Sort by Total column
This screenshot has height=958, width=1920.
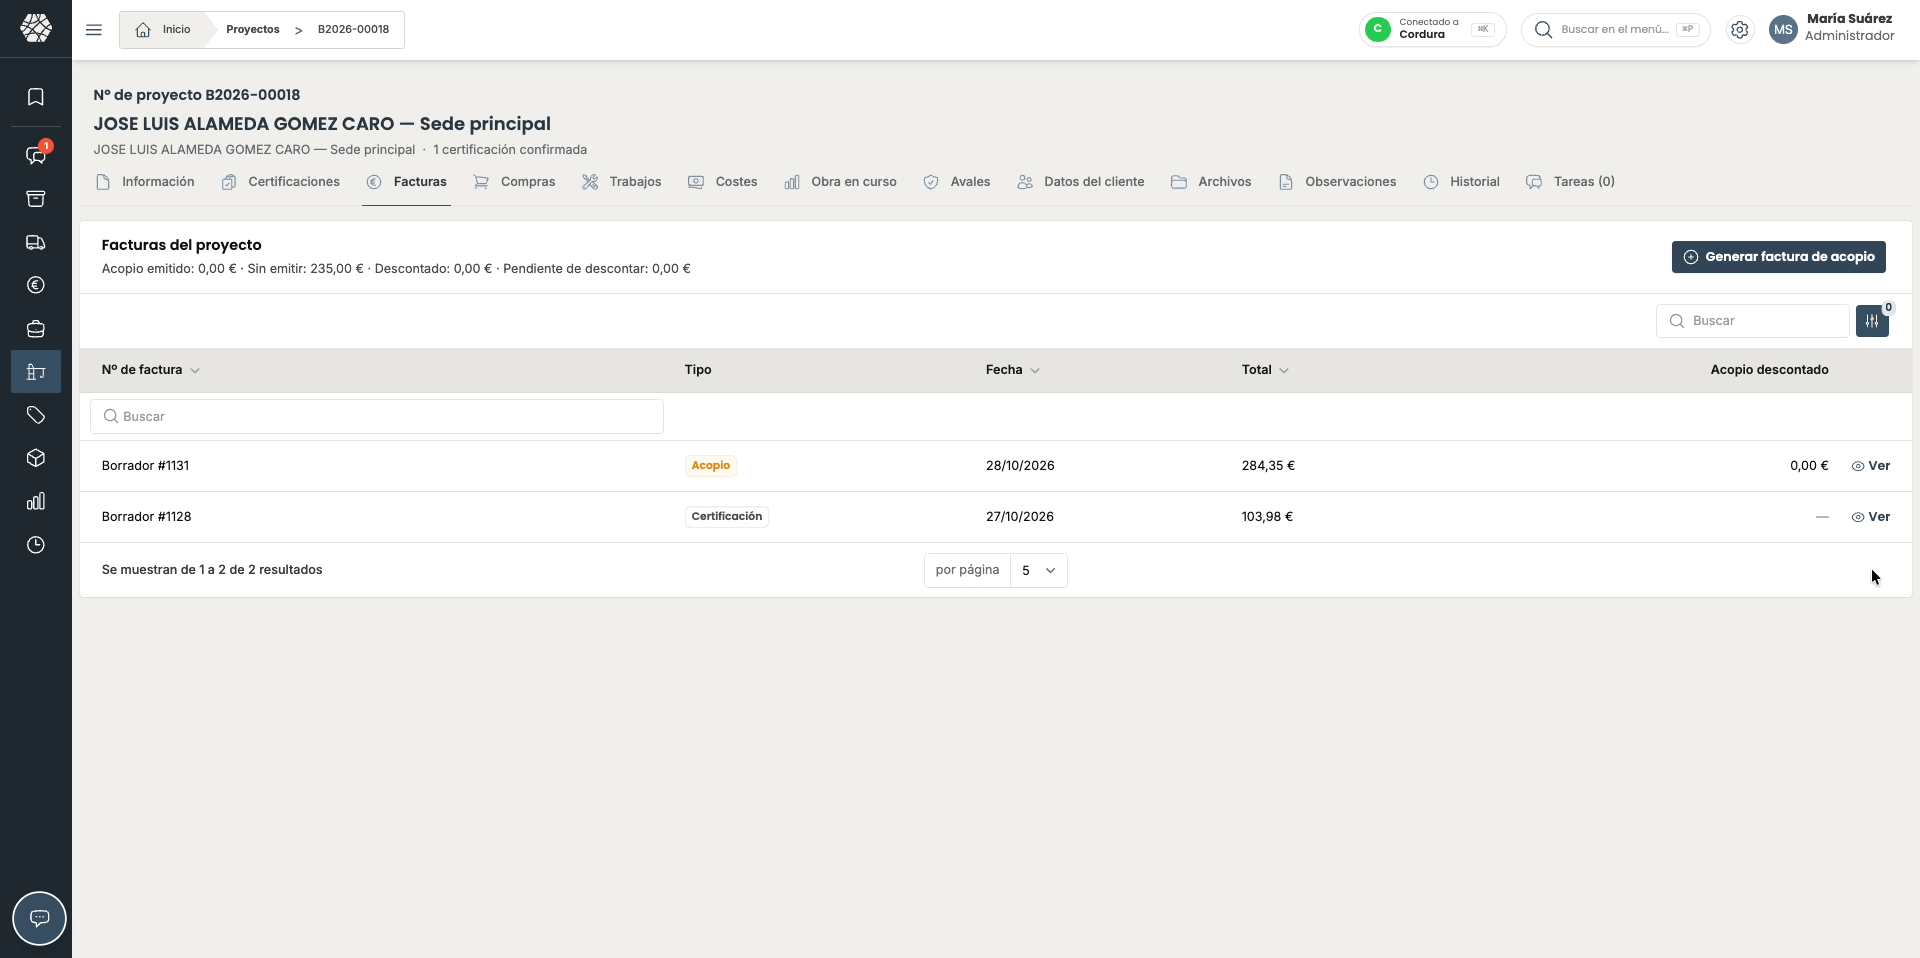click(x=1265, y=370)
